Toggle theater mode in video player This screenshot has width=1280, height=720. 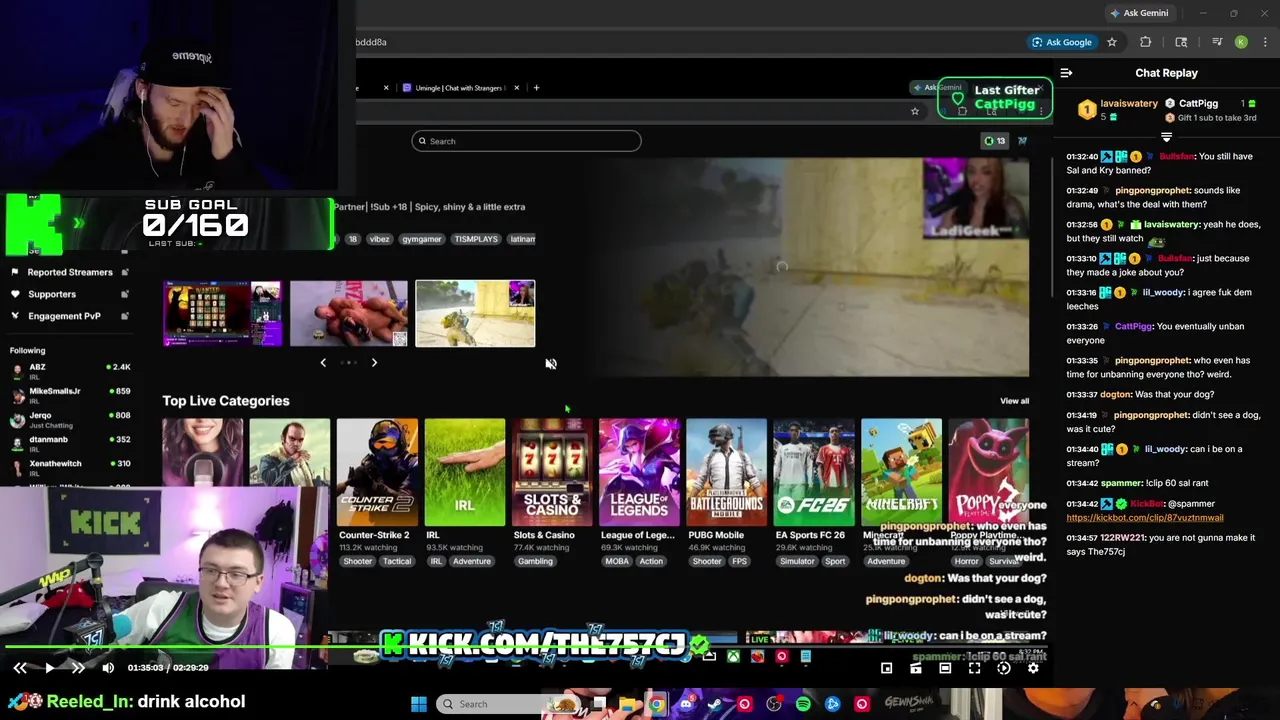pos(945,668)
